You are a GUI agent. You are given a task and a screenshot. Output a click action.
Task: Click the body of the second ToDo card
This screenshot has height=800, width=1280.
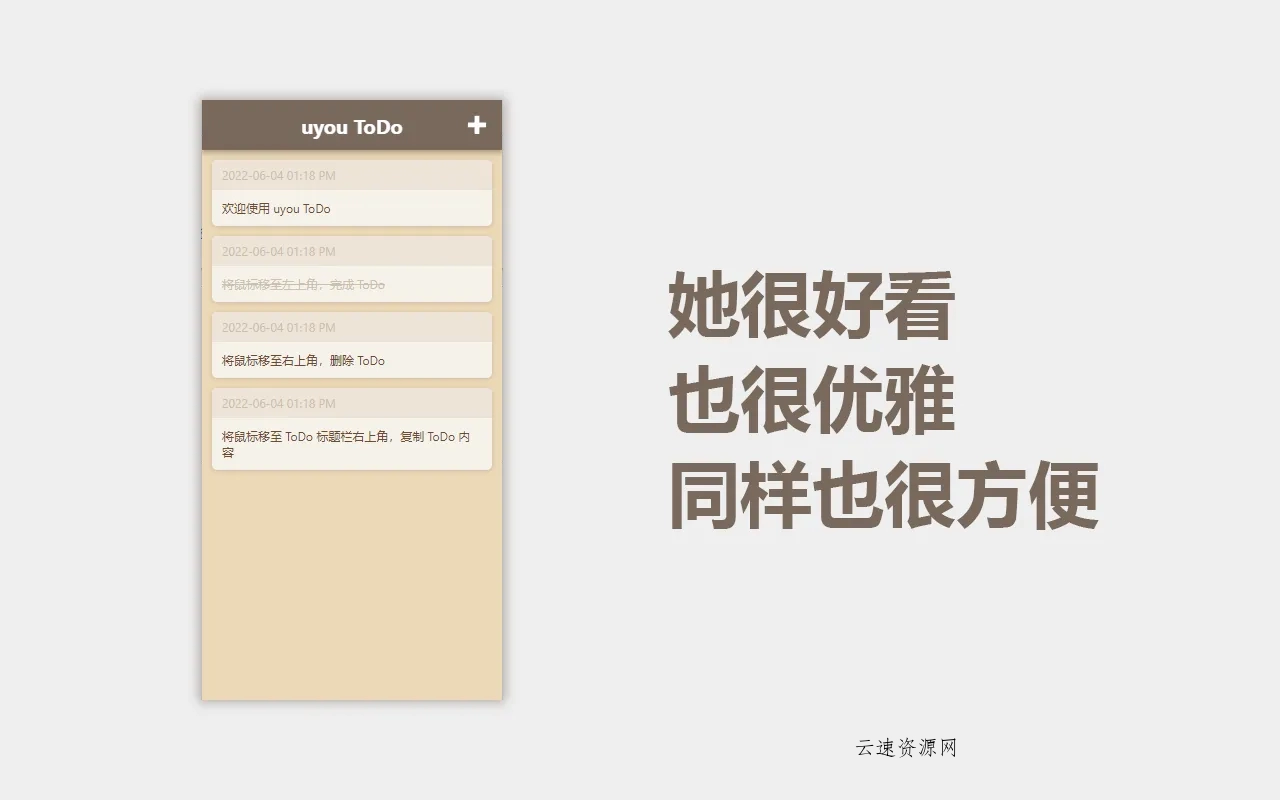(x=352, y=284)
